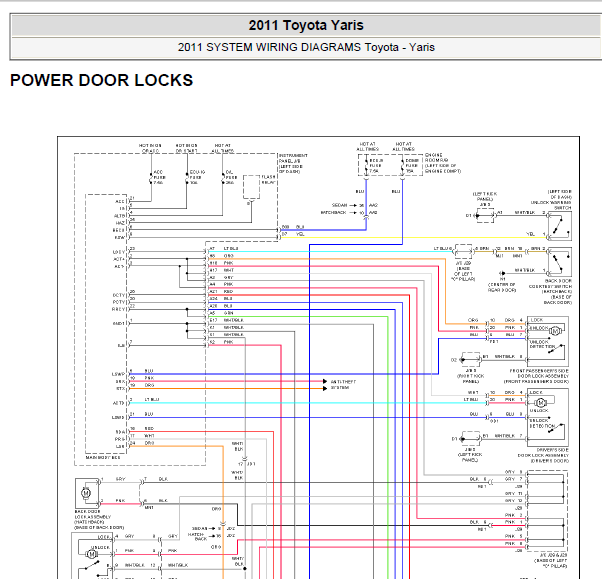Click the ACC terminal label on ECU

[x=120, y=201]
